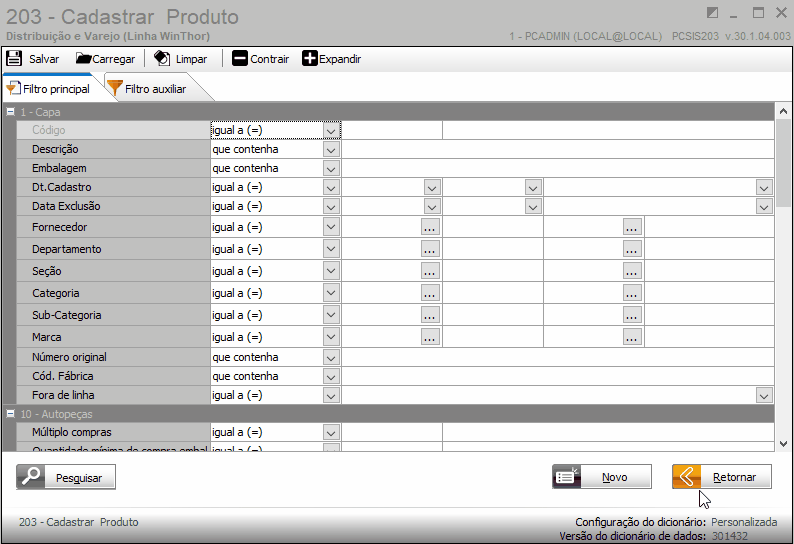Image resolution: width=794 pixels, height=544 pixels.
Task: Open second Sub-Categoria lookup ellipsis button
Action: (x=631, y=315)
